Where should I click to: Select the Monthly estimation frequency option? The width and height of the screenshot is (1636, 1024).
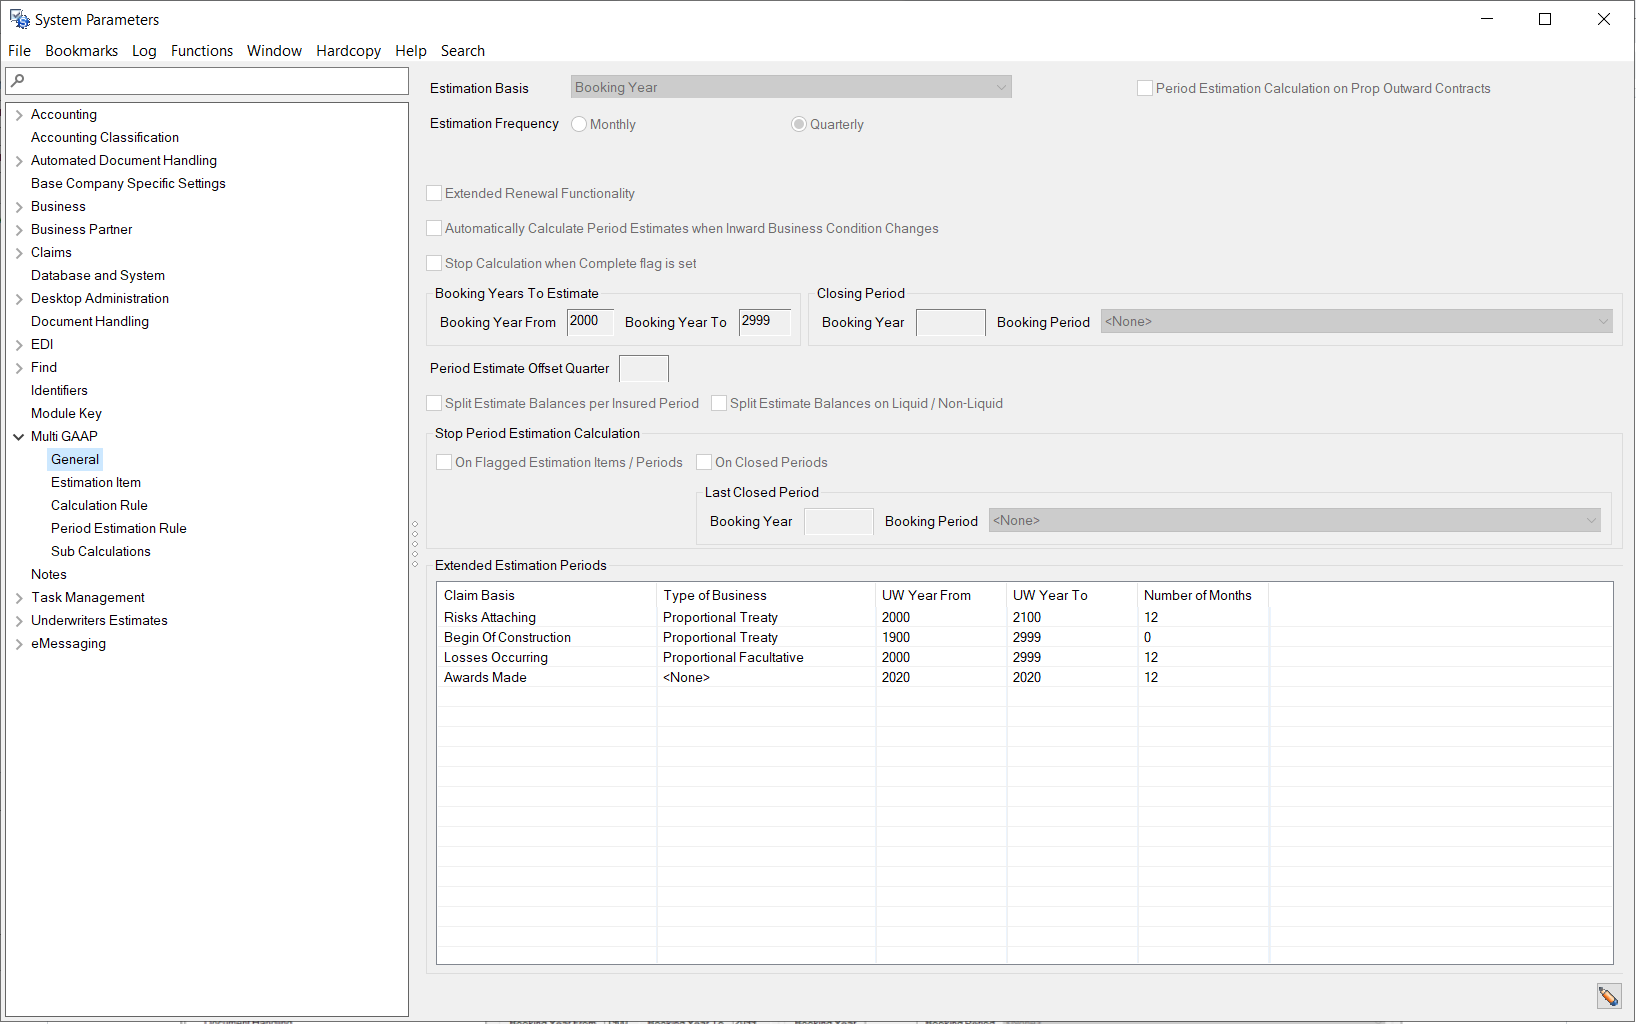click(x=579, y=124)
